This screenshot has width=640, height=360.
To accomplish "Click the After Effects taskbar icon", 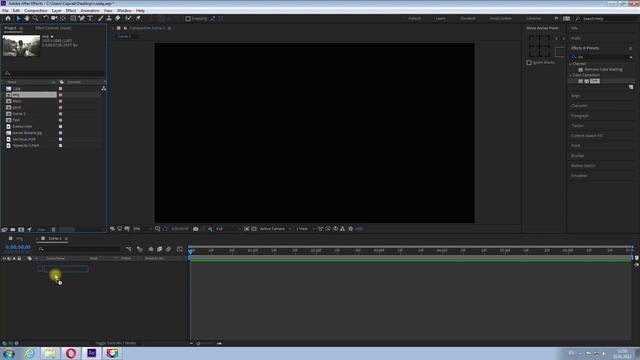I will (91, 353).
